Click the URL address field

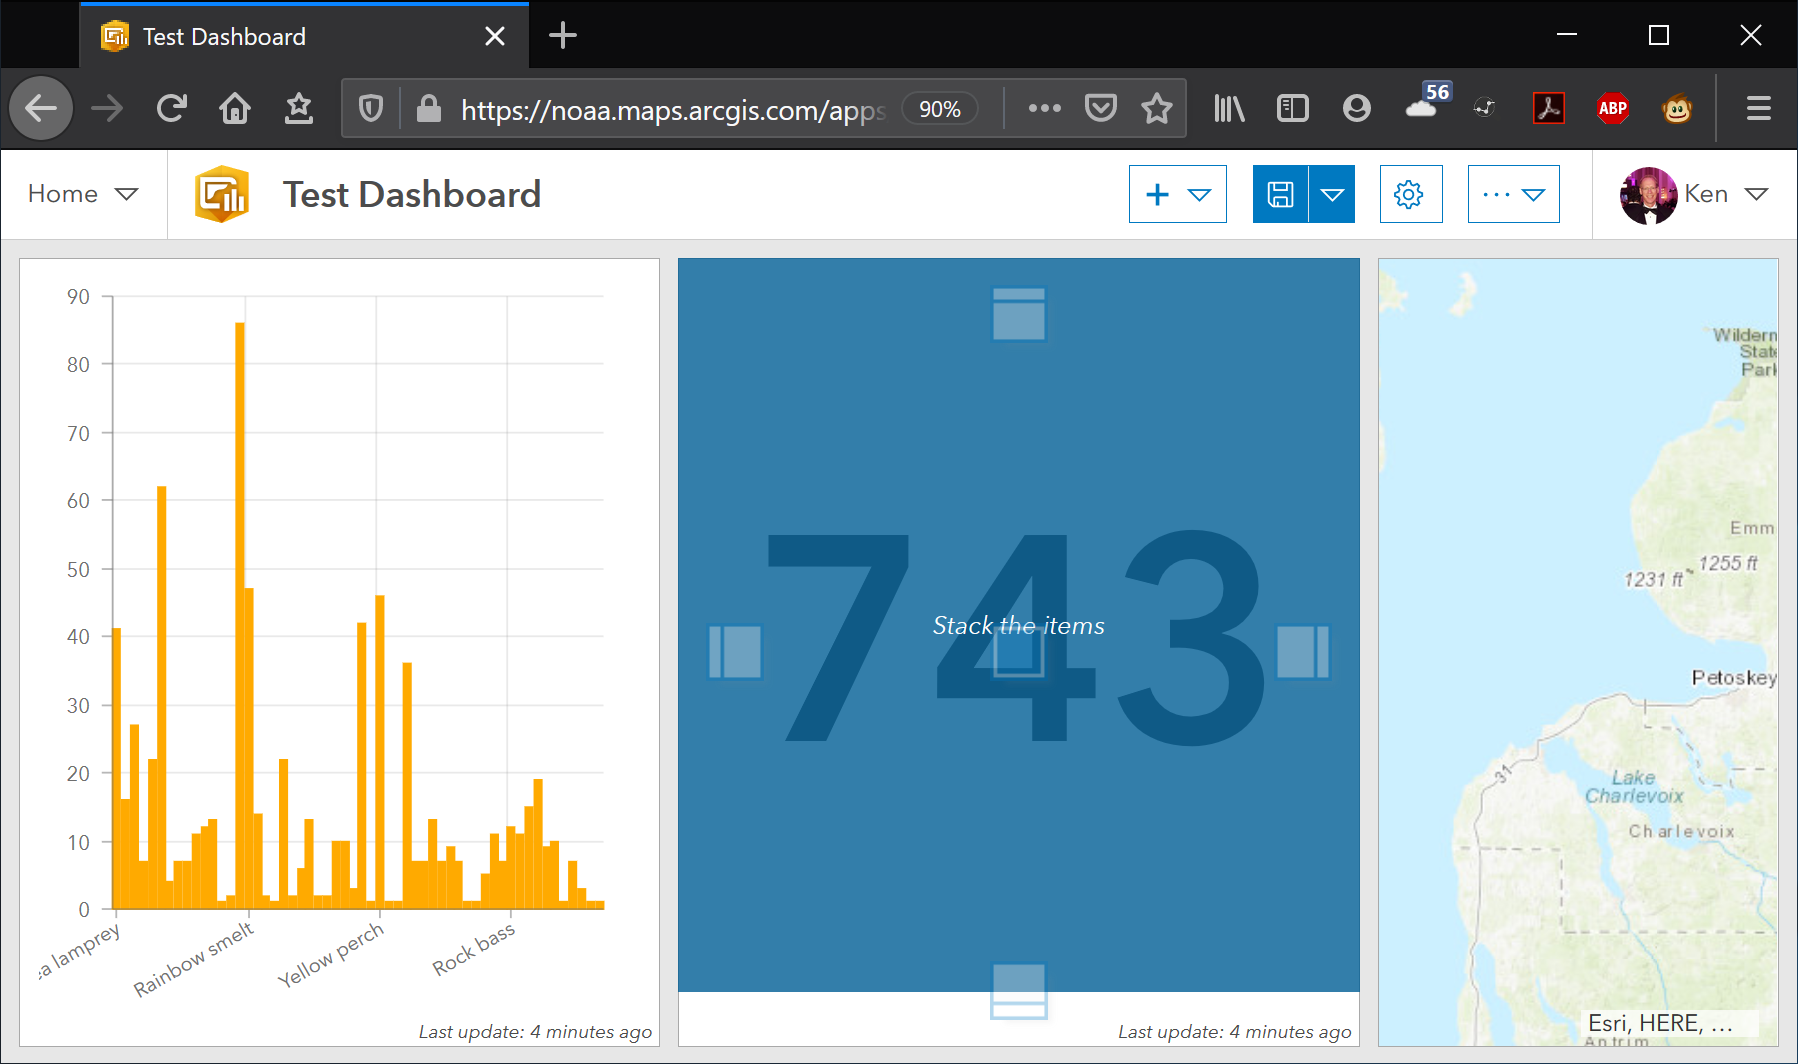tap(673, 109)
